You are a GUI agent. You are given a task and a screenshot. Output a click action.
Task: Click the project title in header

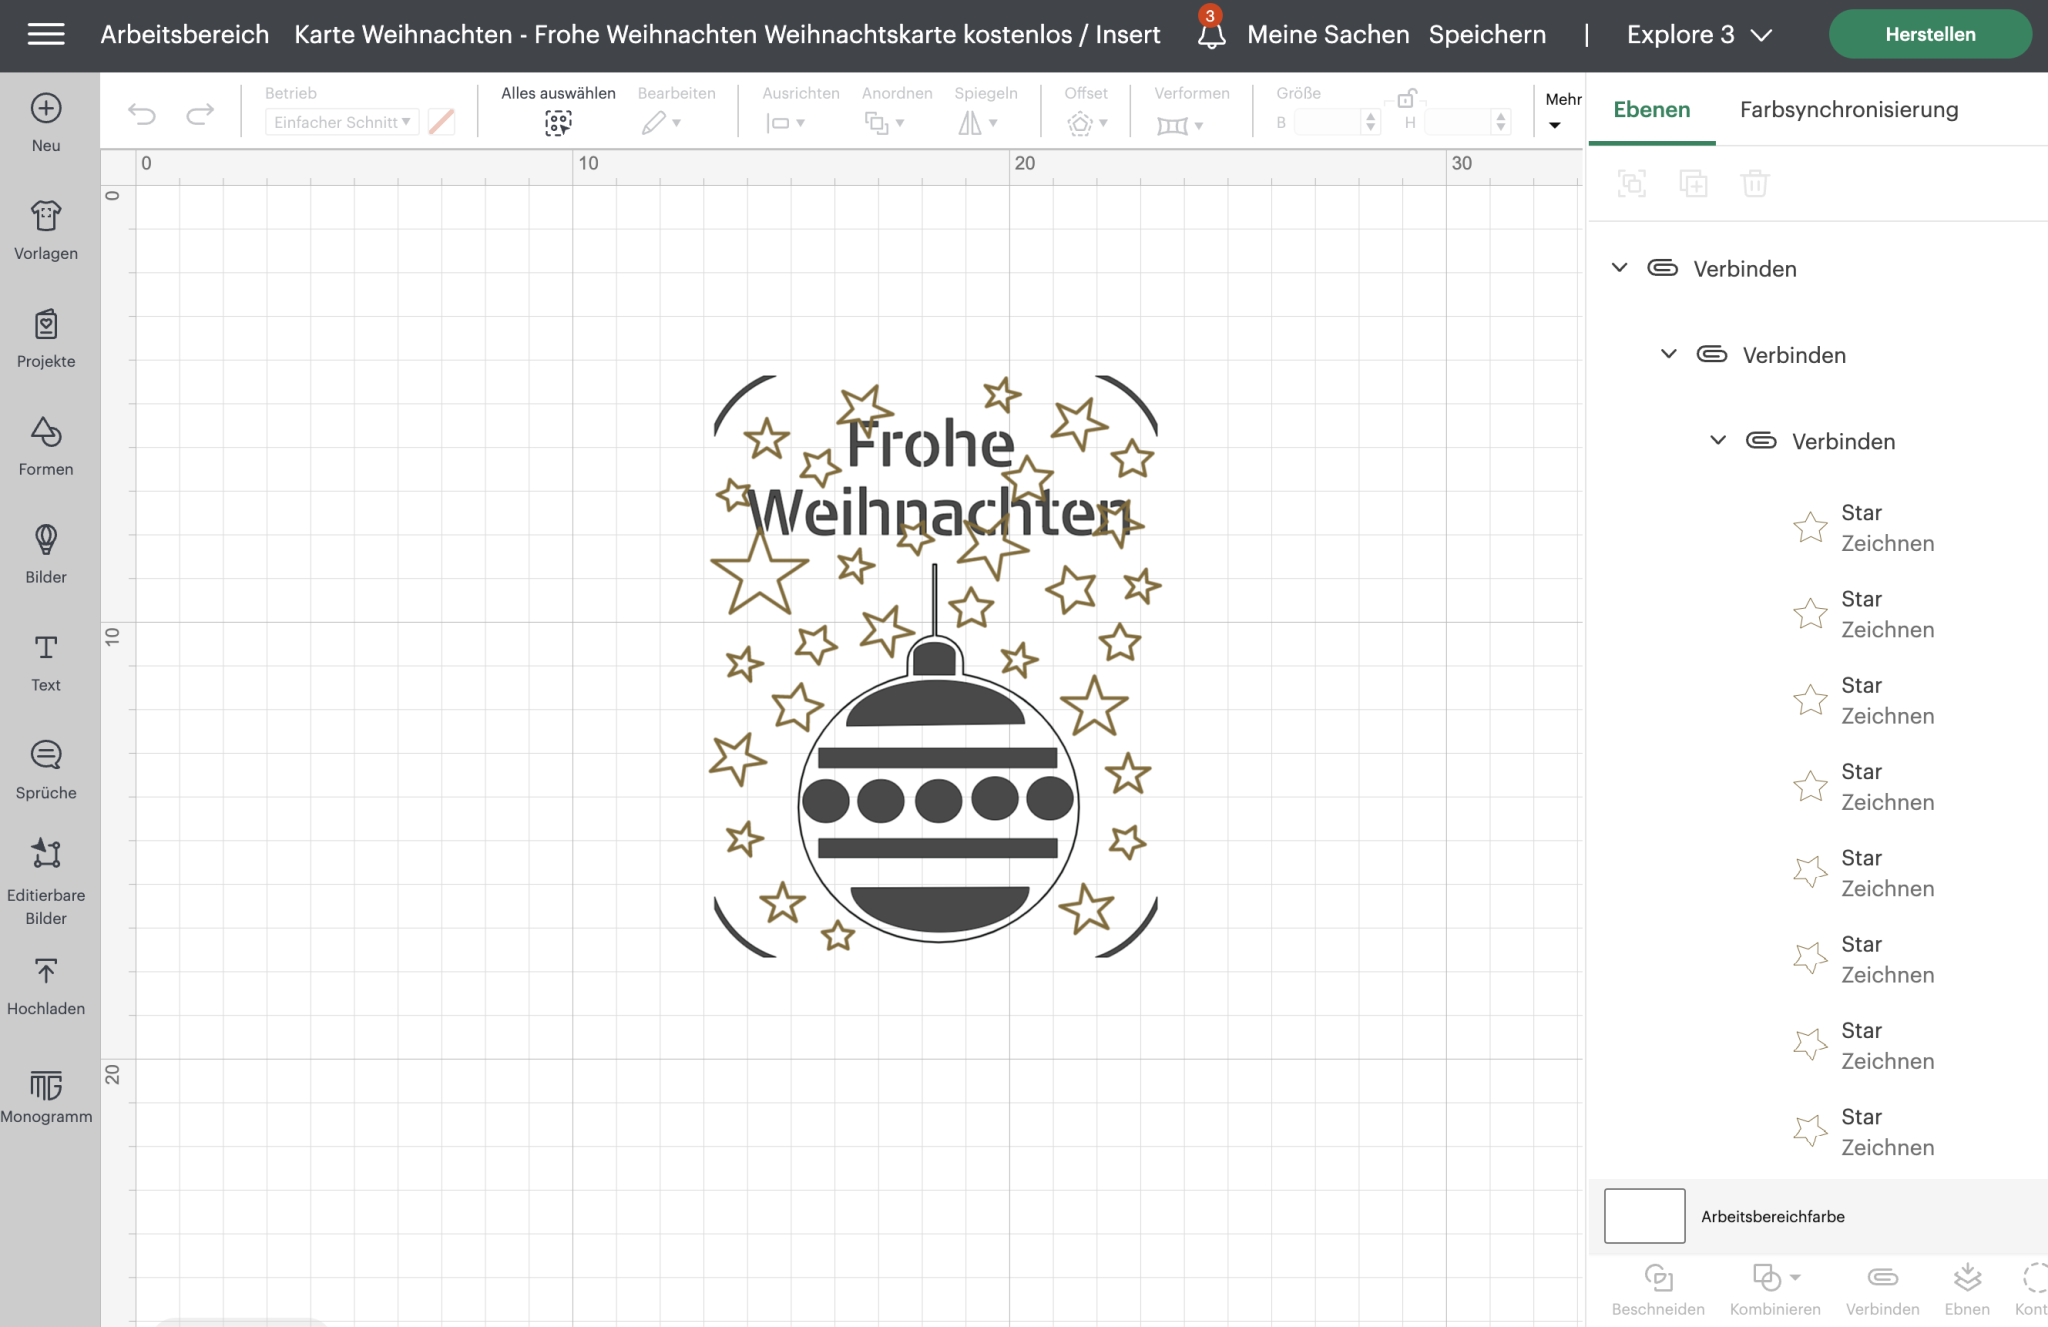[727, 34]
